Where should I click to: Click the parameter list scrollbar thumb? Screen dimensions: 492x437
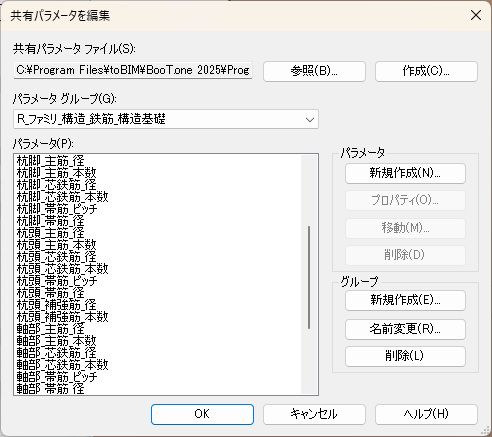309,277
